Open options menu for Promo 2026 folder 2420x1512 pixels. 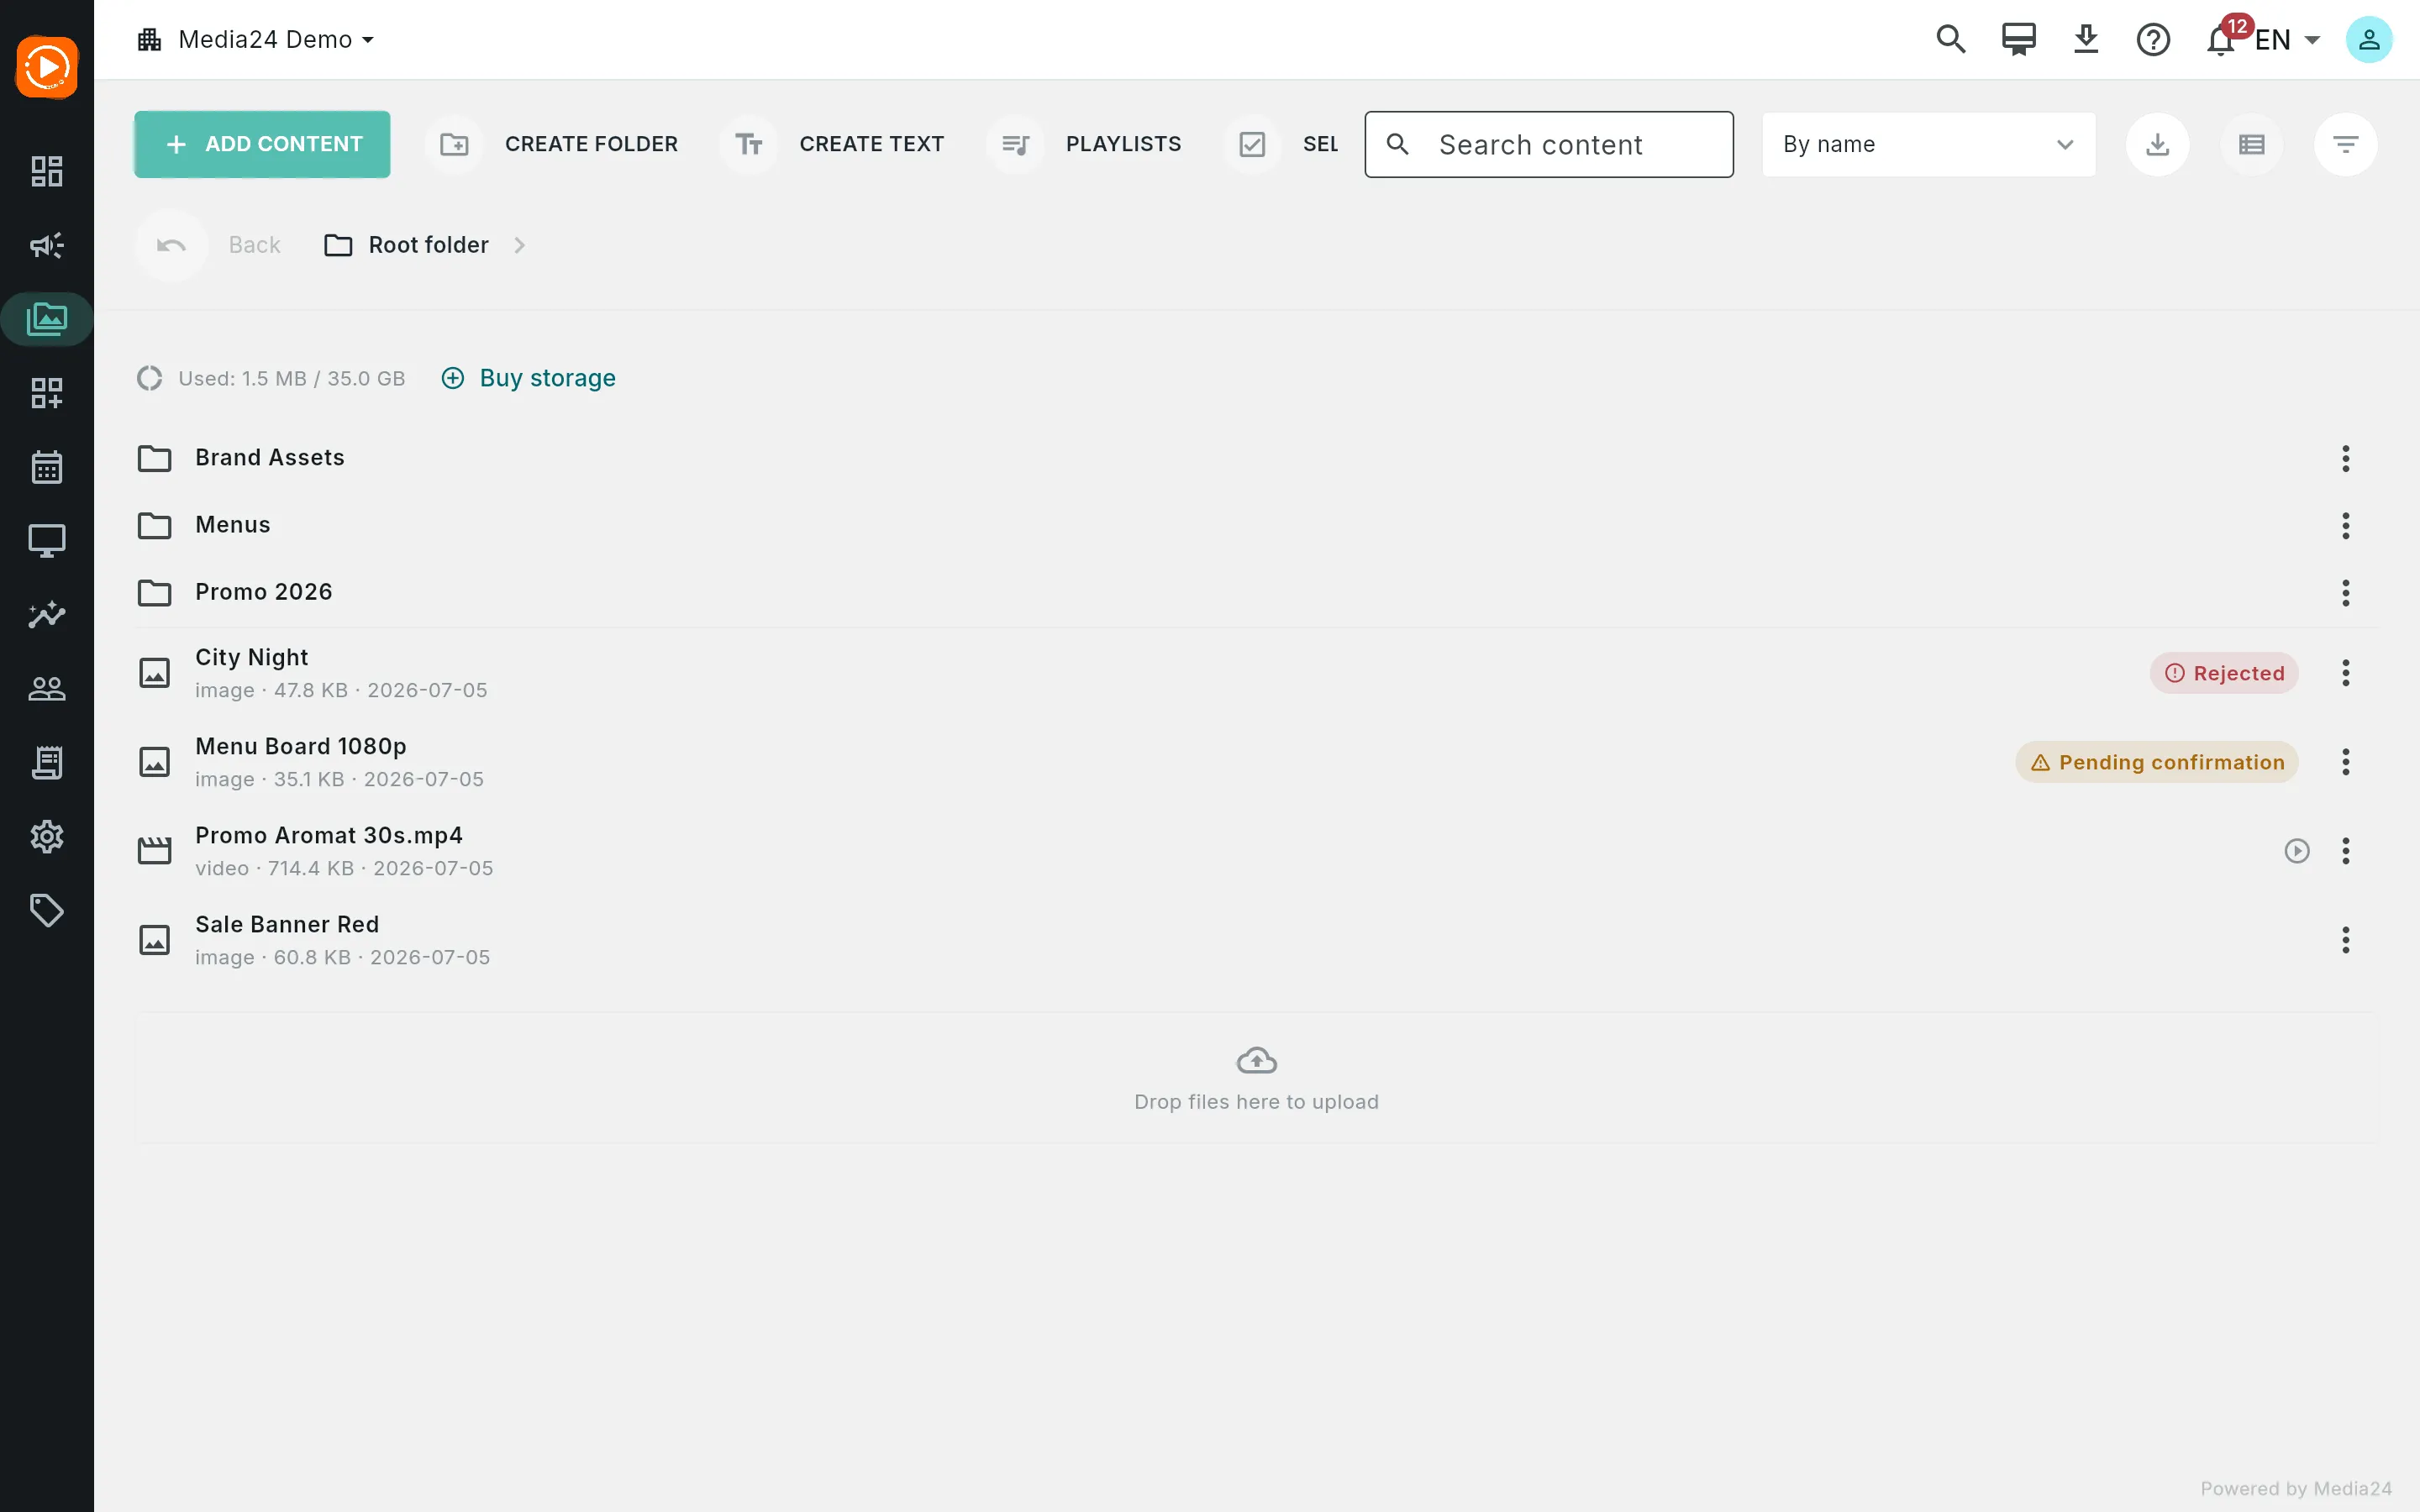tap(2346, 593)
